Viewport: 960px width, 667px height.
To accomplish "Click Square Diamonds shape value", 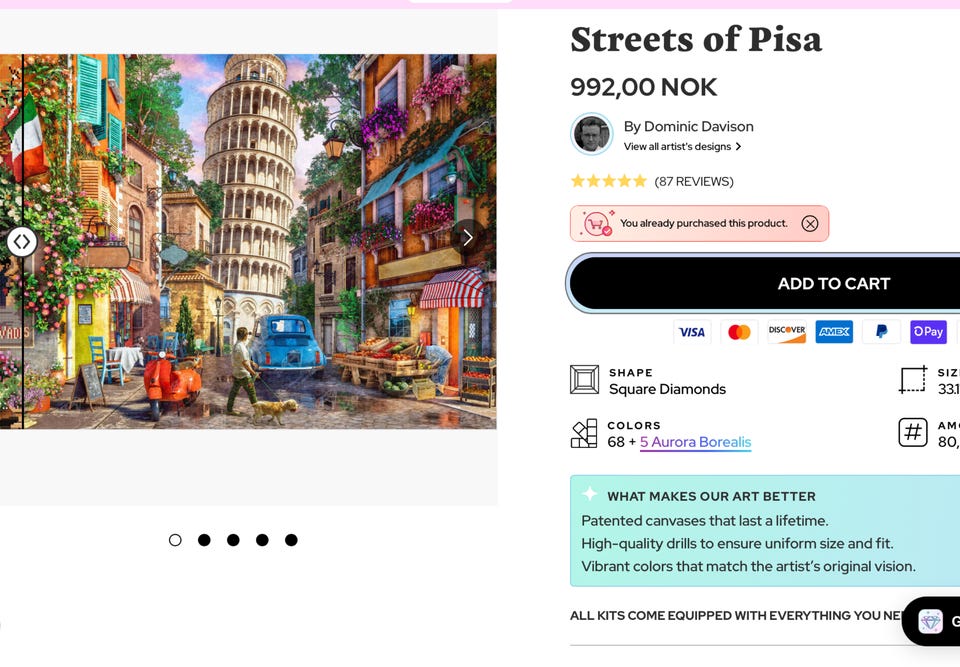I will (667, 389).
